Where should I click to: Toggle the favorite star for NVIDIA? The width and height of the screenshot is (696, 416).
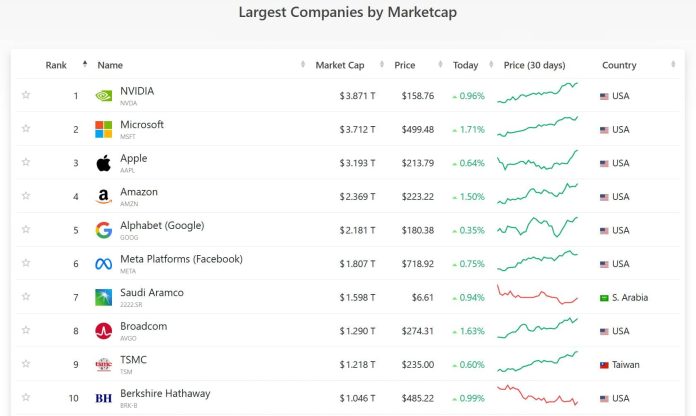tap(26, 95)
